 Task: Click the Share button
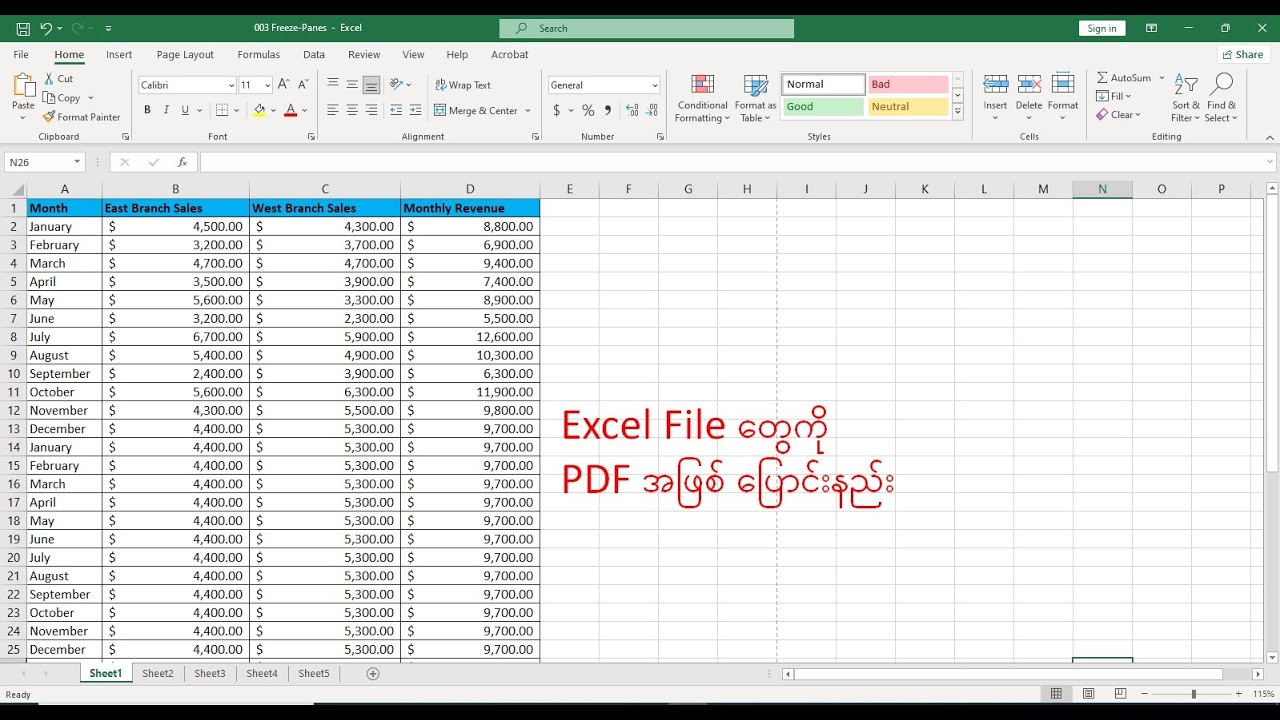point(1243,55)
